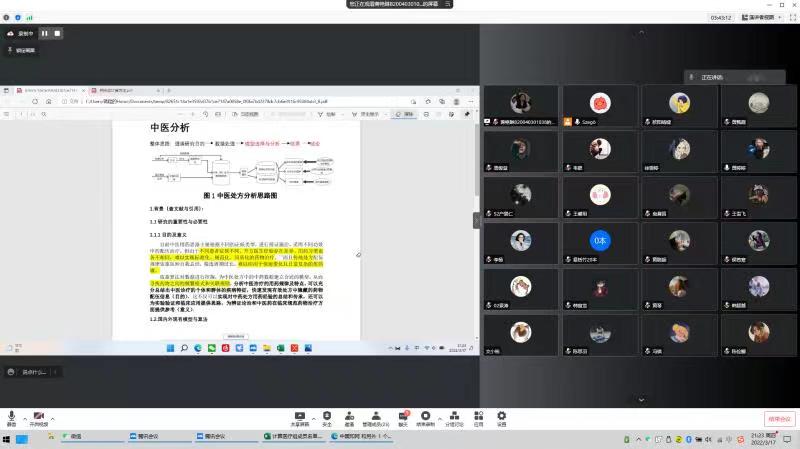Toggle the lock screen pin option
This screenshot has width=800, height=449.
[x=22, y=49]
